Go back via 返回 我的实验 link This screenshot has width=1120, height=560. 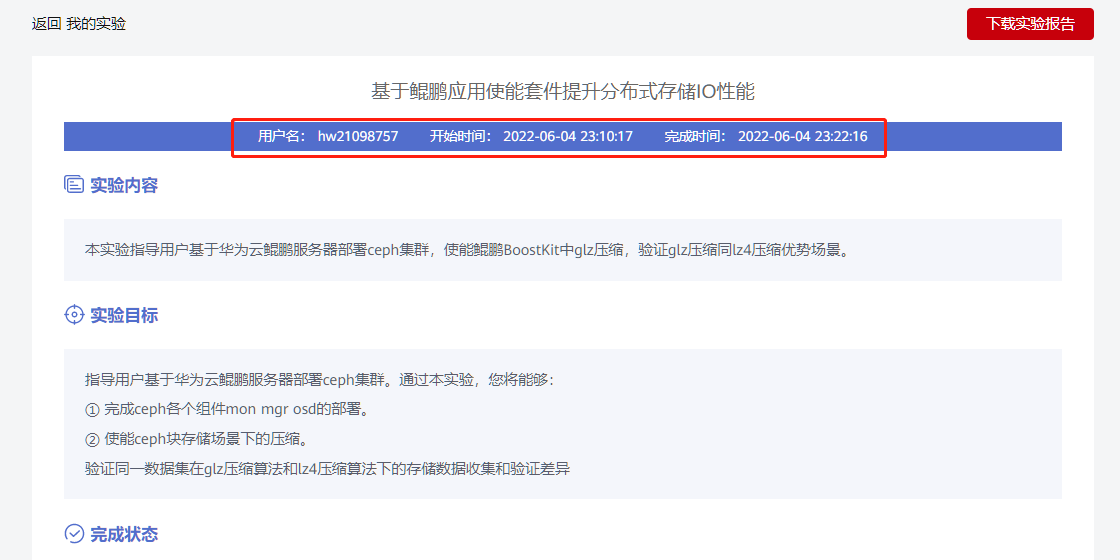click(x=79, y=24)
